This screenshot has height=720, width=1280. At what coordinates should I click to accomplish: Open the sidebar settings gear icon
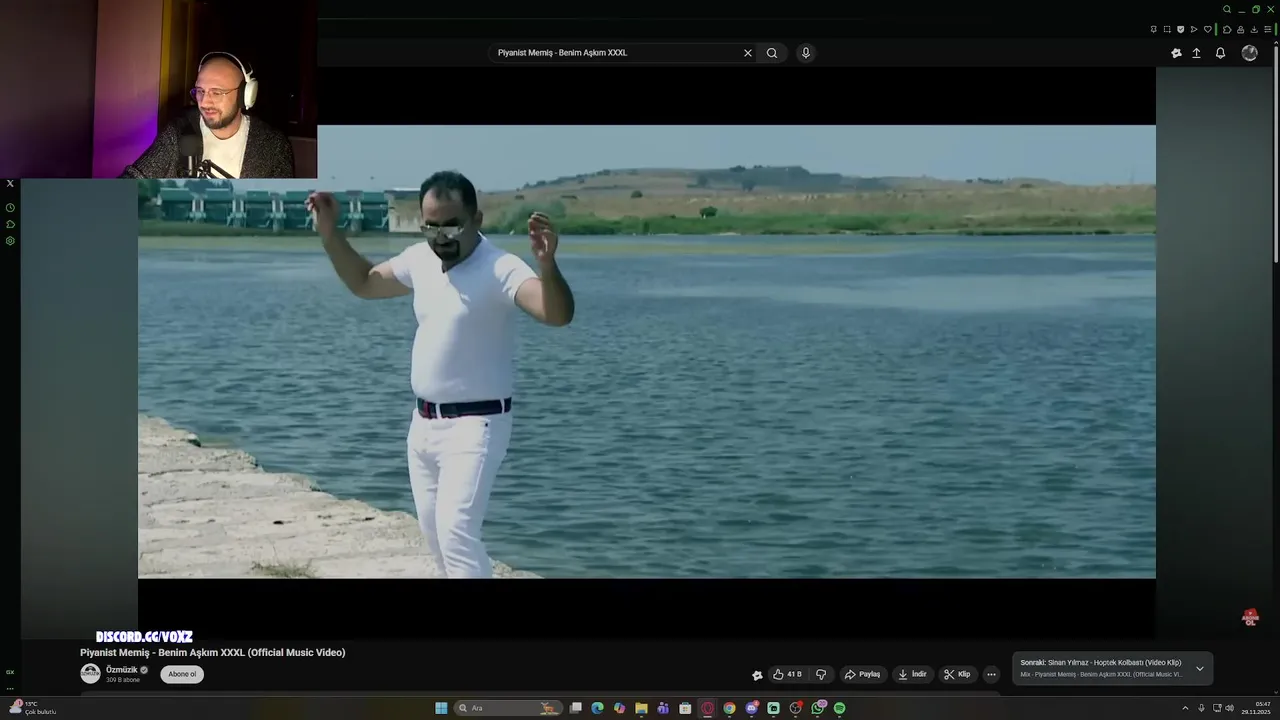pyautogui.click(x=10, y=241)
